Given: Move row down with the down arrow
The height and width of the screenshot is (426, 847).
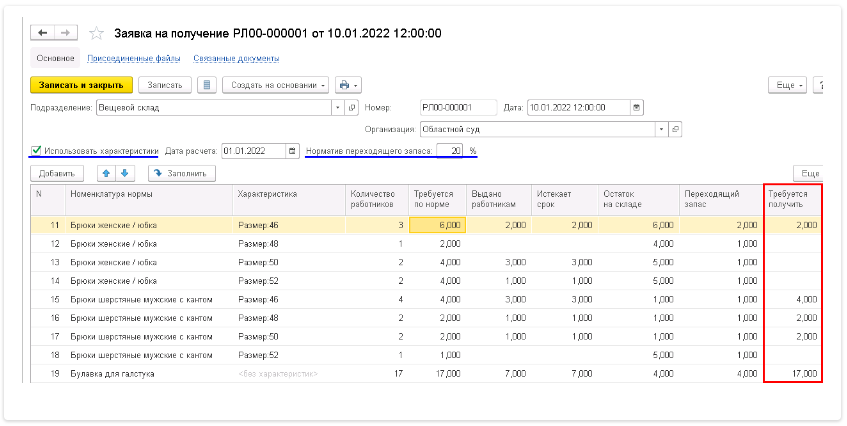Looking at the screenshot, I should tap(124, 173).
